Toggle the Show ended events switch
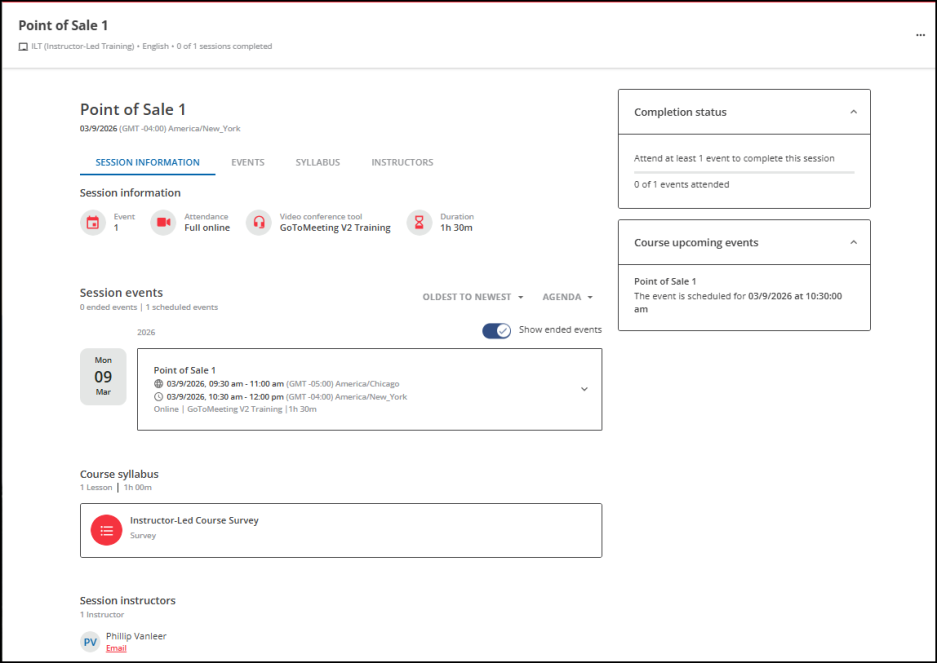 (x=496, y=330)
